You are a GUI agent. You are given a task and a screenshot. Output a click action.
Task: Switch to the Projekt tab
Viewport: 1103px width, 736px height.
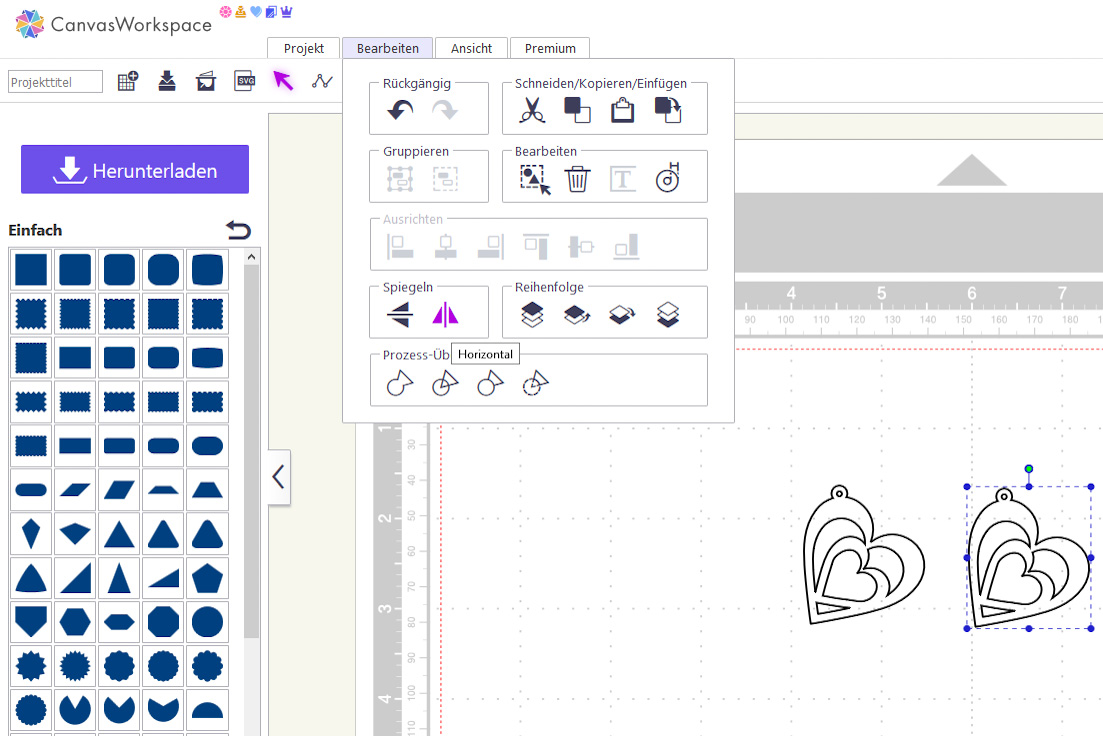click(x=303, y=48)
